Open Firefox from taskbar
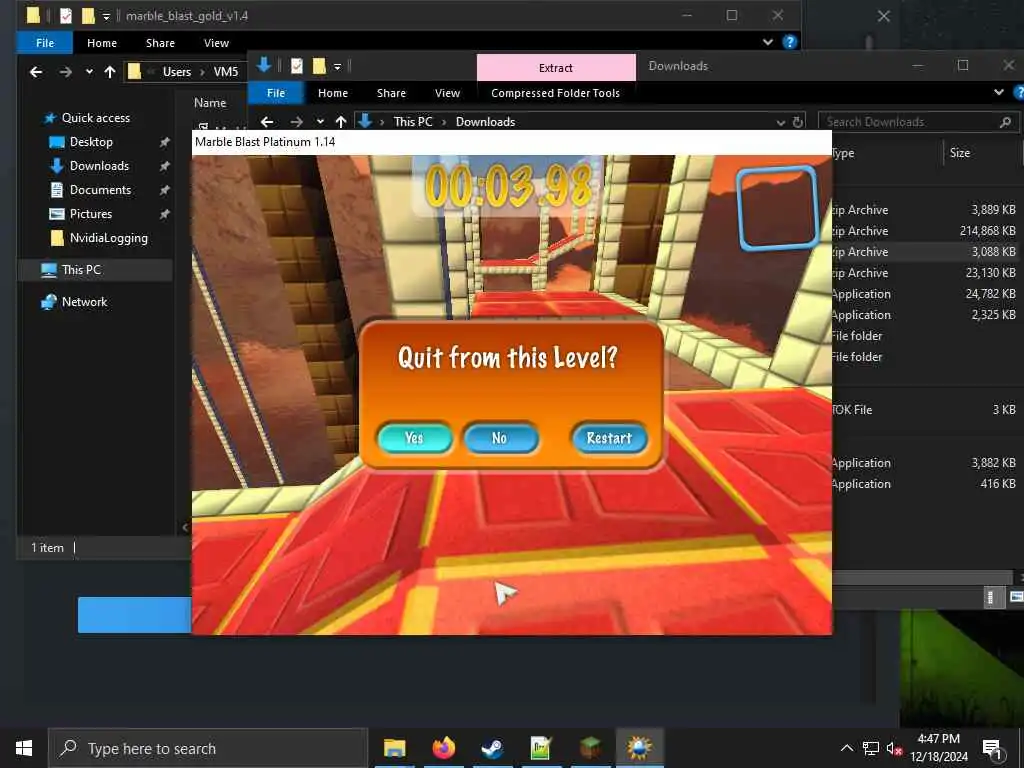The width and height of the screenshot is (1024, 768). pos(443,748)
